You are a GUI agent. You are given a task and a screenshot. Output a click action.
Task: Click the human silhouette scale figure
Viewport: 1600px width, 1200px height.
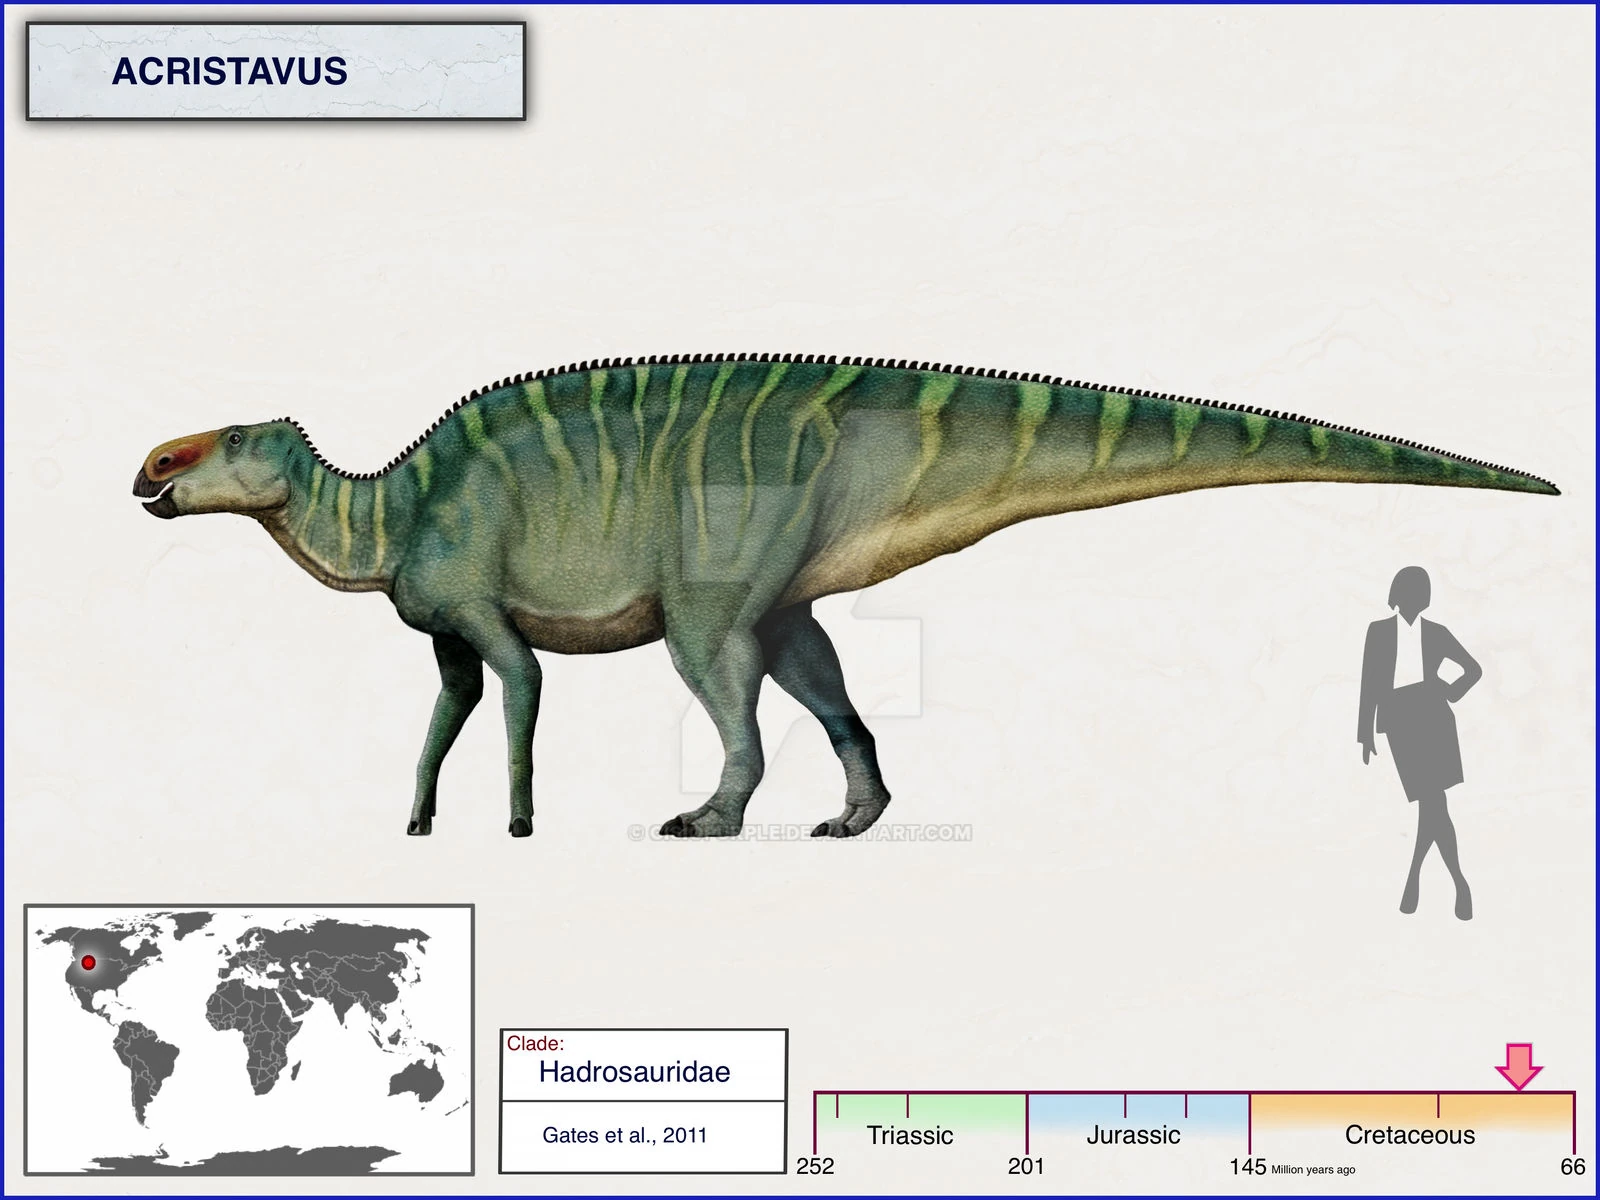(1418, 741)
